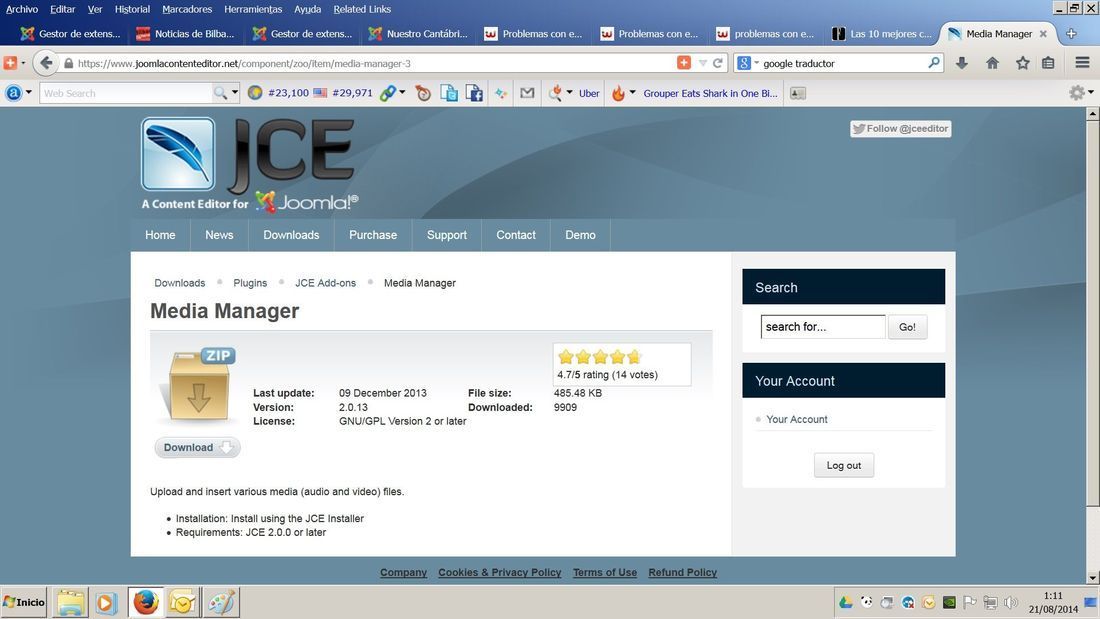The width and height of the screenshot is (1100, 619).
Task: Expand the dropdown next to the Uber link
Action: click(569, 93)
